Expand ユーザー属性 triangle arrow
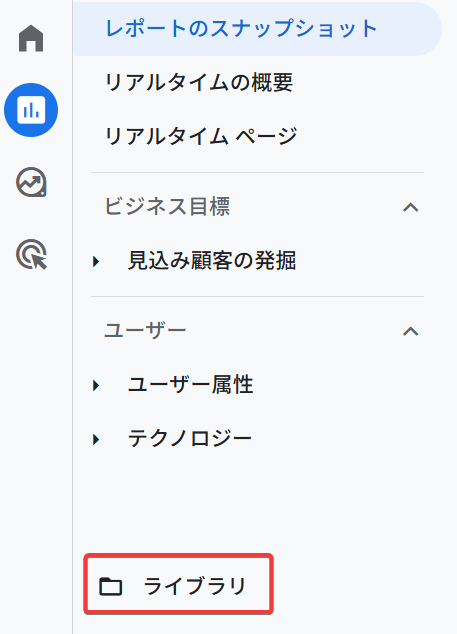The width and height of the screenshot is (457, 634). (x=96, y=385)
